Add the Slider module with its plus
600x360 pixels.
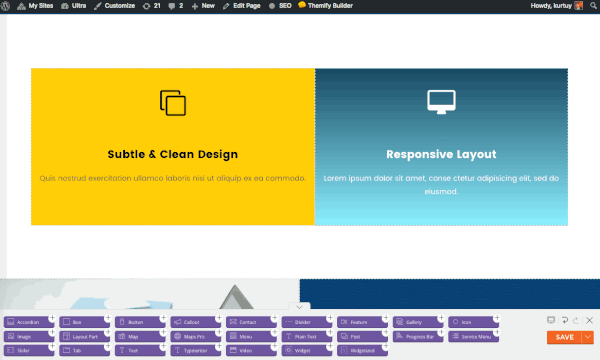tap(52, 346)
